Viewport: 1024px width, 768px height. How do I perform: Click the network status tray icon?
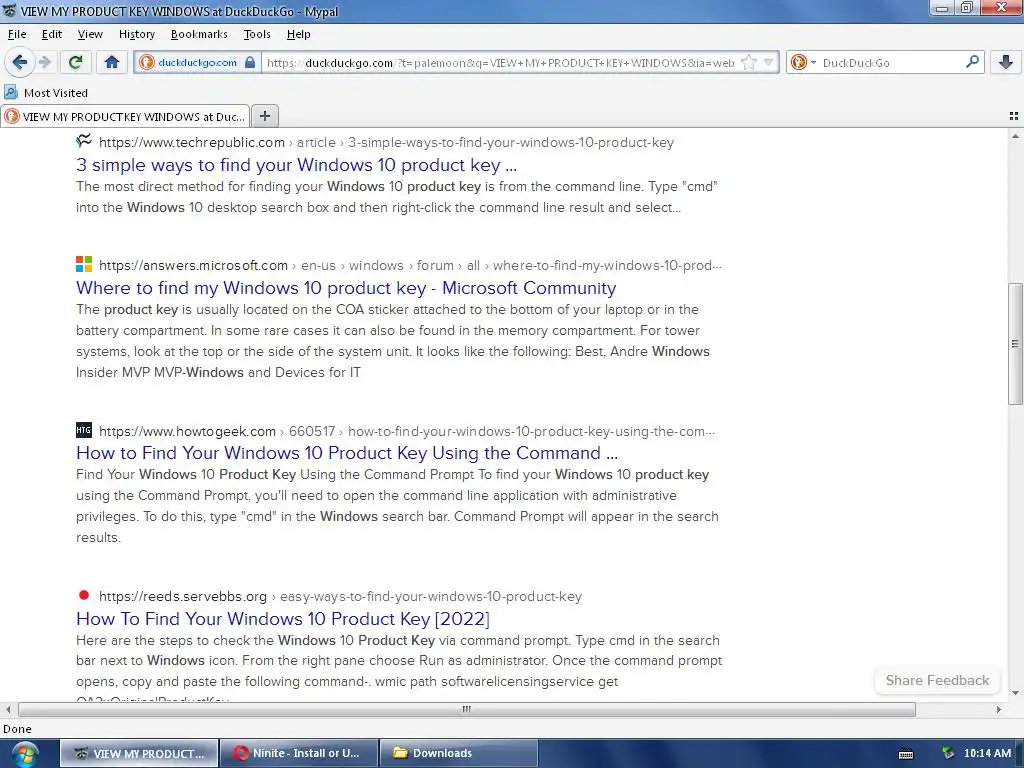pyautogui.click(x=948, y=753)
